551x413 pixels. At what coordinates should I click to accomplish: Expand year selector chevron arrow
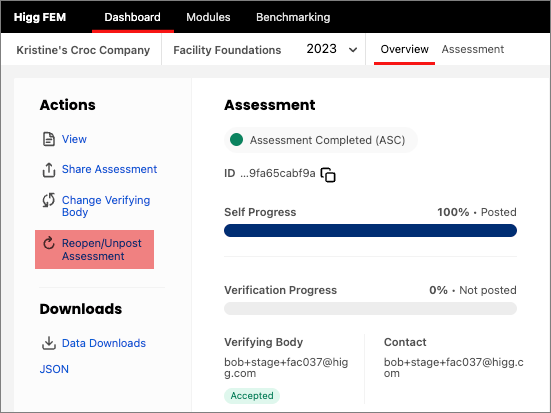point(353,50)
